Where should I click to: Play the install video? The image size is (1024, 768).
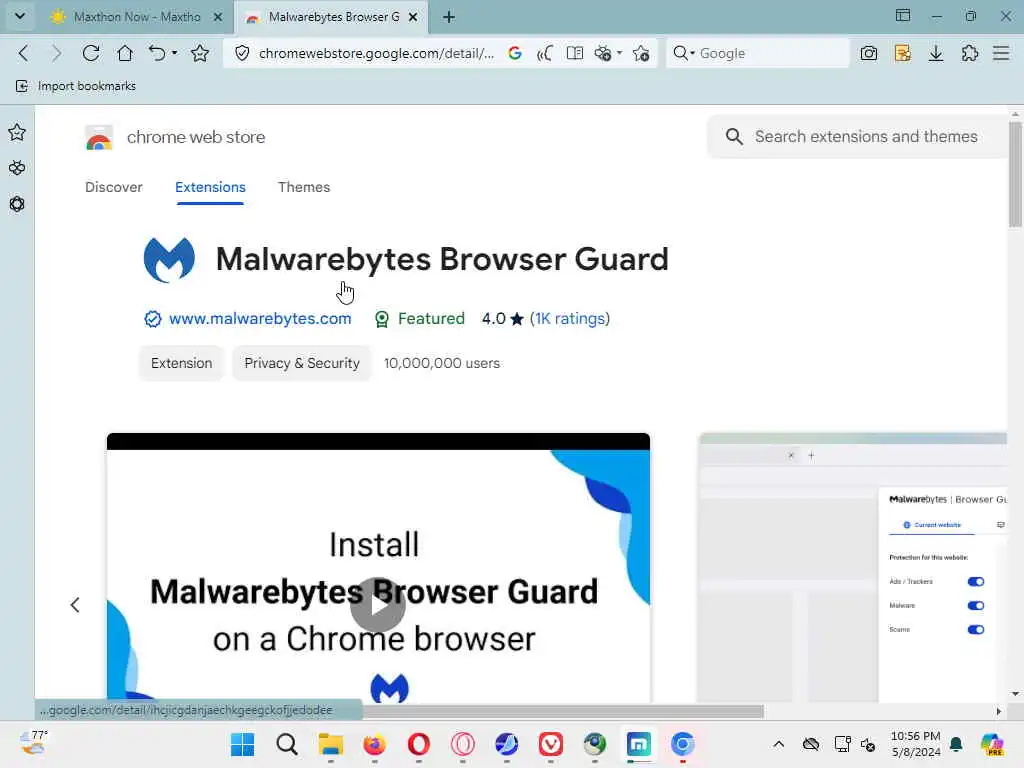(377, 605)
